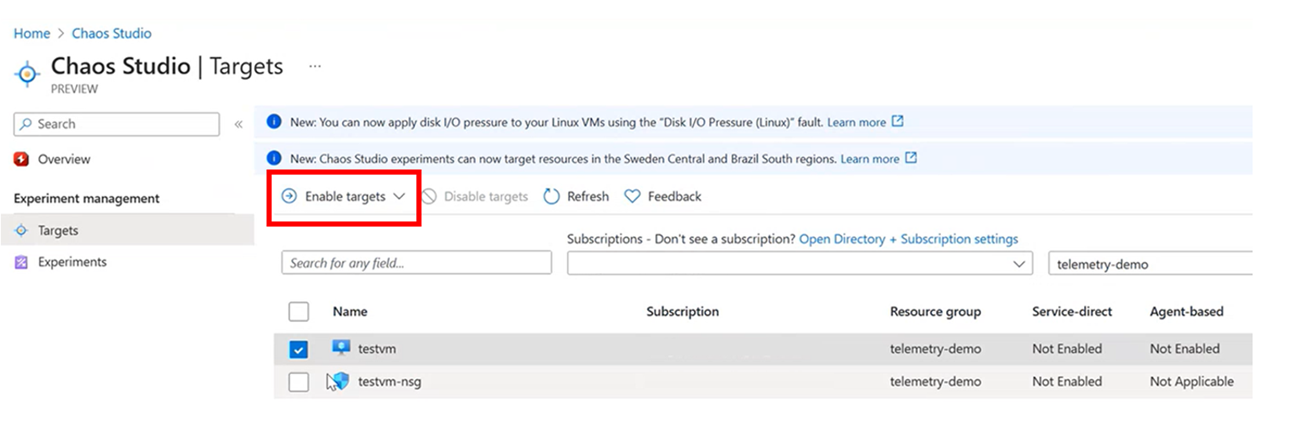Click the Chaos Studio logo icon
This screenshot has width=1296, height=431.
(28, 73)
